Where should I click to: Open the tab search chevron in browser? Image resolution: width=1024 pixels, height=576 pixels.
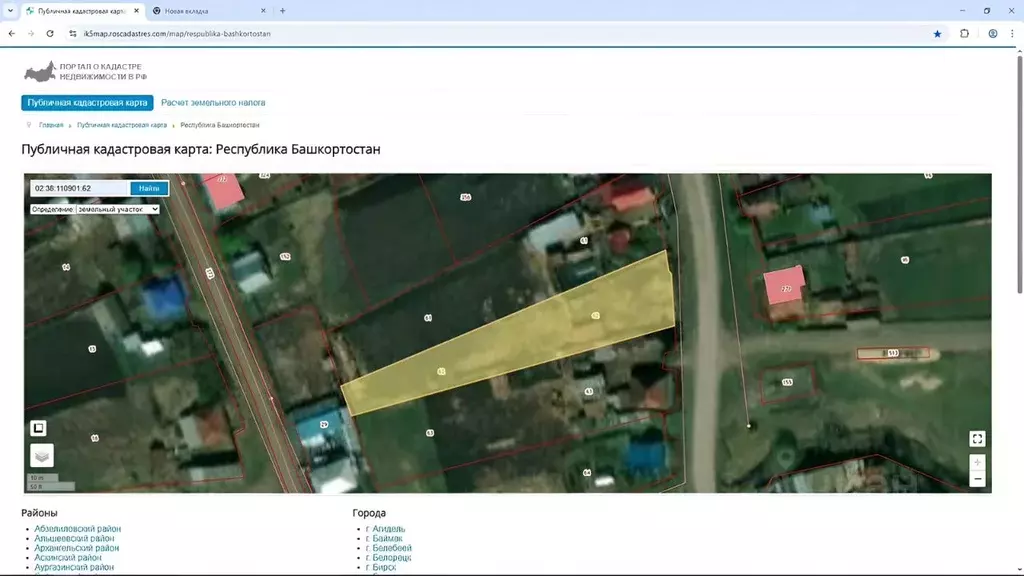click(x=10, y=11)
